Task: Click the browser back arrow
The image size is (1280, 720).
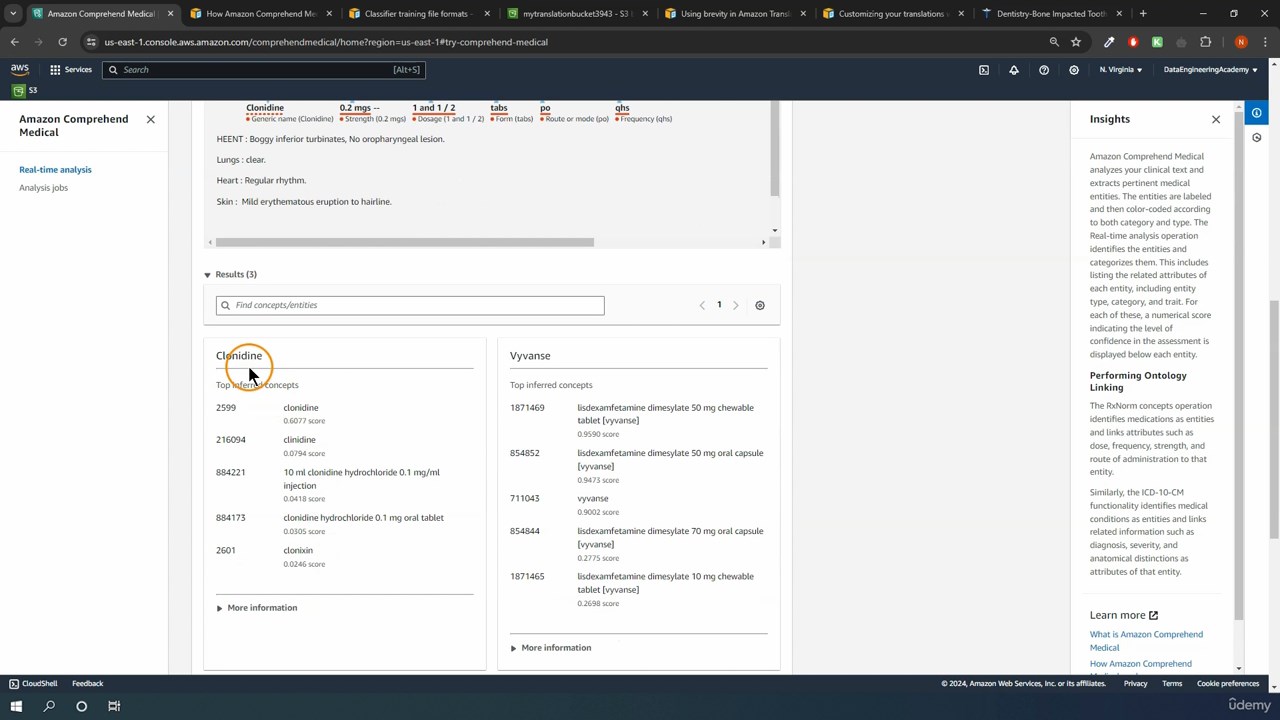Action: click(x=14, y=42)
